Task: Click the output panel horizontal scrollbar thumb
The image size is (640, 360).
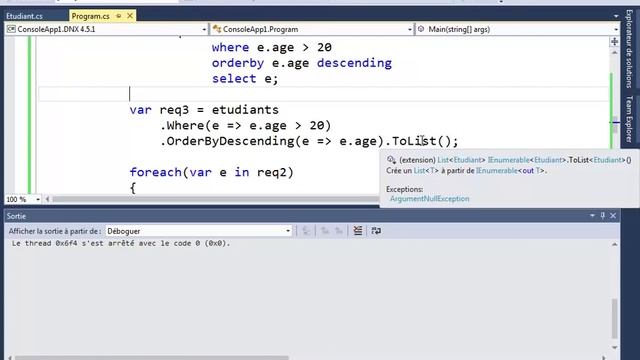Action: pyautogui.click(x=152, y=358)
